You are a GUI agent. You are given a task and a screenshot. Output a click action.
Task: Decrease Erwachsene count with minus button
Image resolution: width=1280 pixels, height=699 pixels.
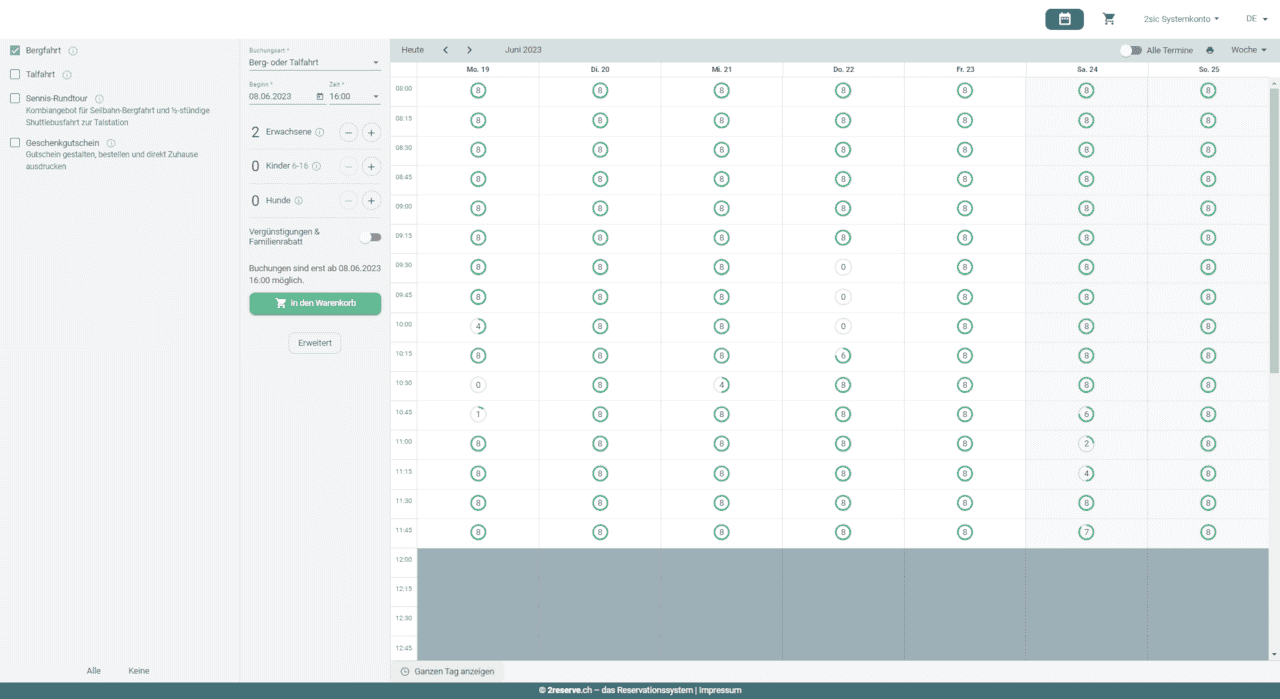(x=348, y=132)
